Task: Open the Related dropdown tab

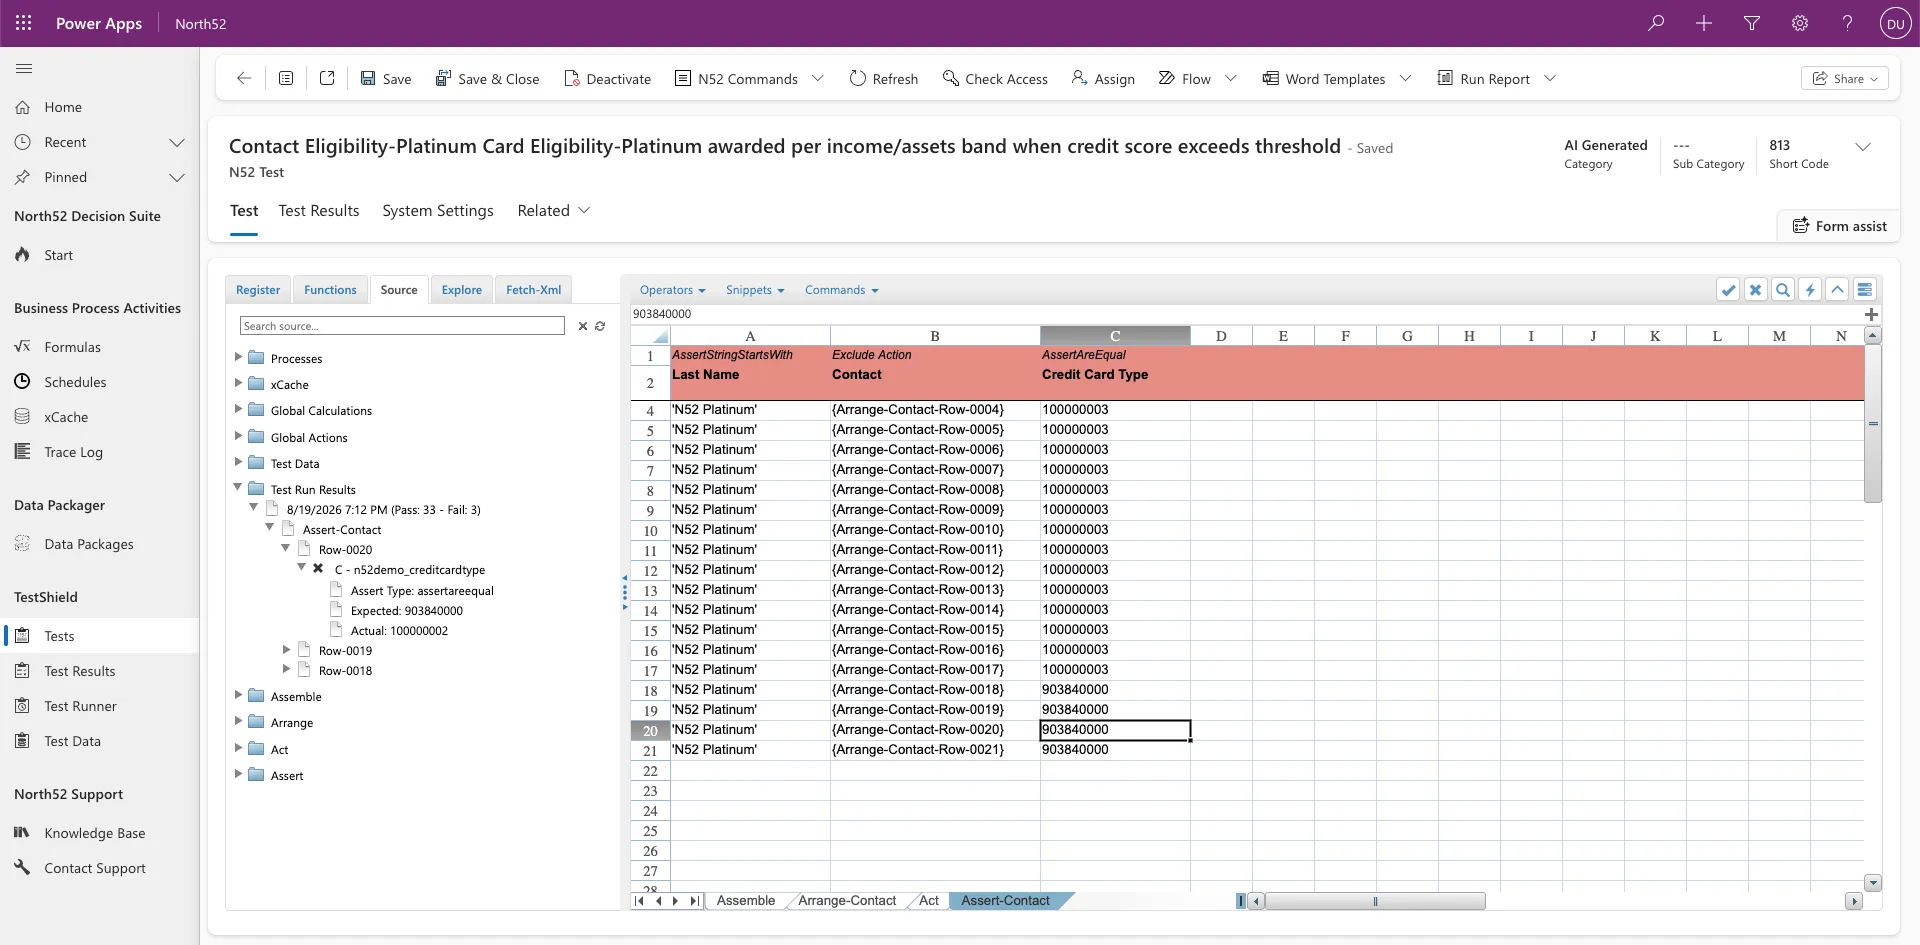Action: pyautogui.click(x=553, y=210)
